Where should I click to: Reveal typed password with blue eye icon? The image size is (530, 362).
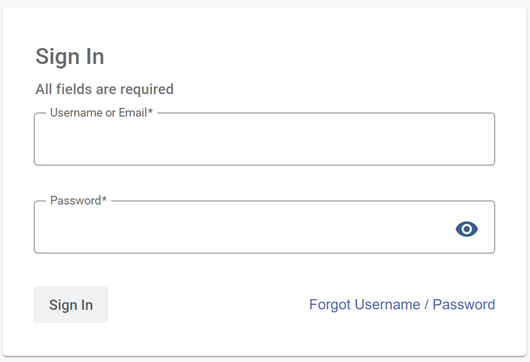pos(466,229)
